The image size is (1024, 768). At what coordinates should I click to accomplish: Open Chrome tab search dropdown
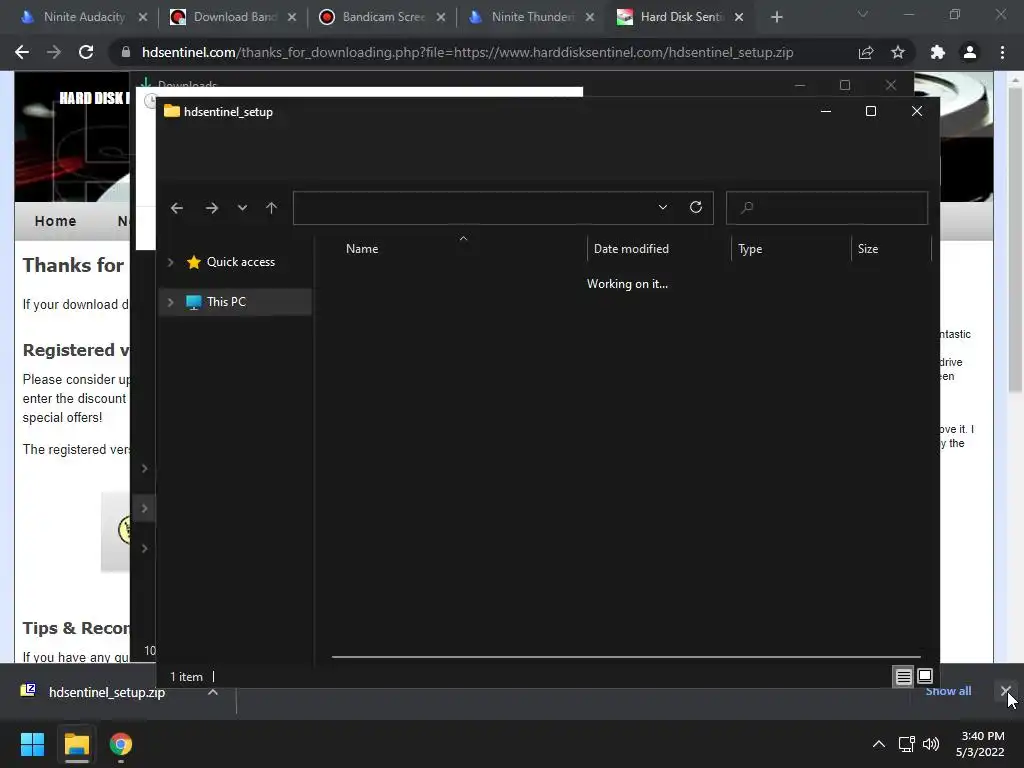863,14
